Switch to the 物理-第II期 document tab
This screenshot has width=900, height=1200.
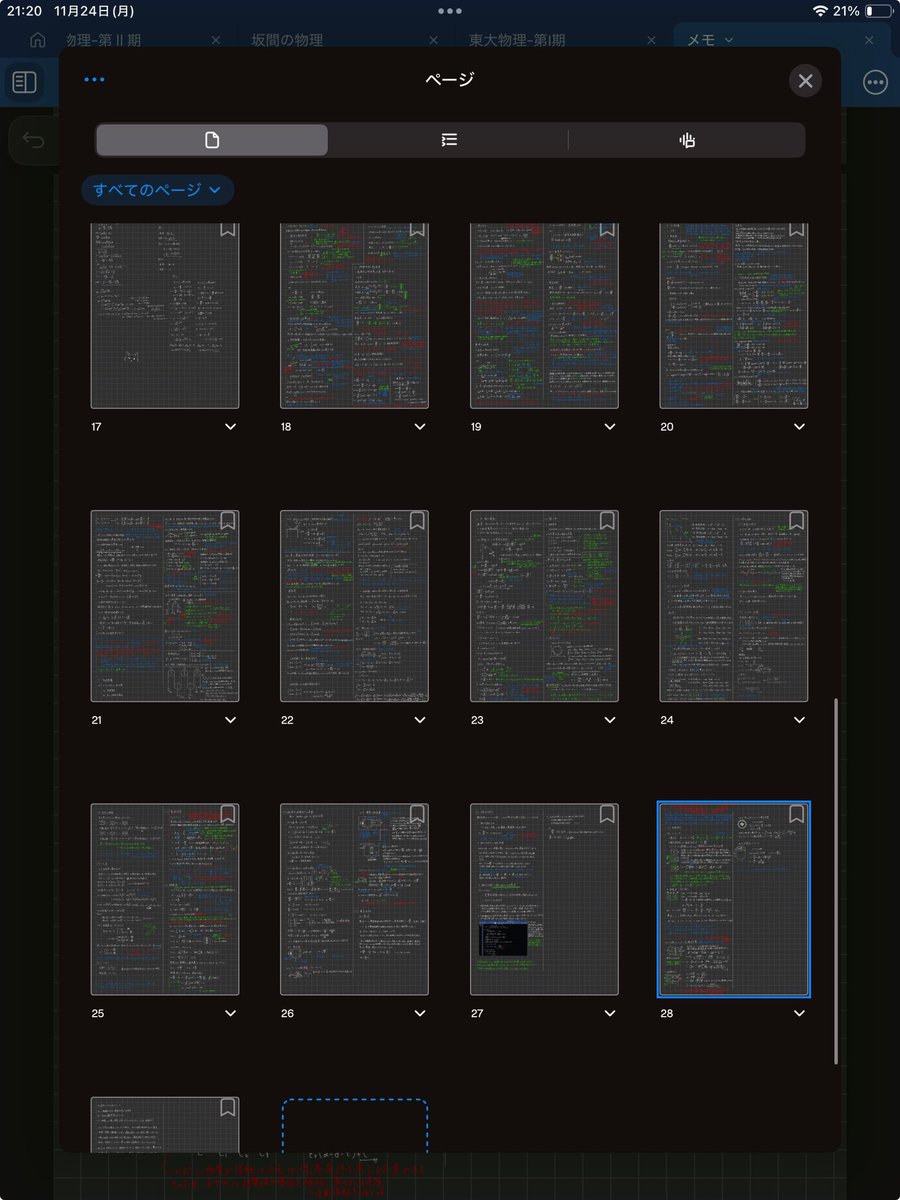(103, 40)
